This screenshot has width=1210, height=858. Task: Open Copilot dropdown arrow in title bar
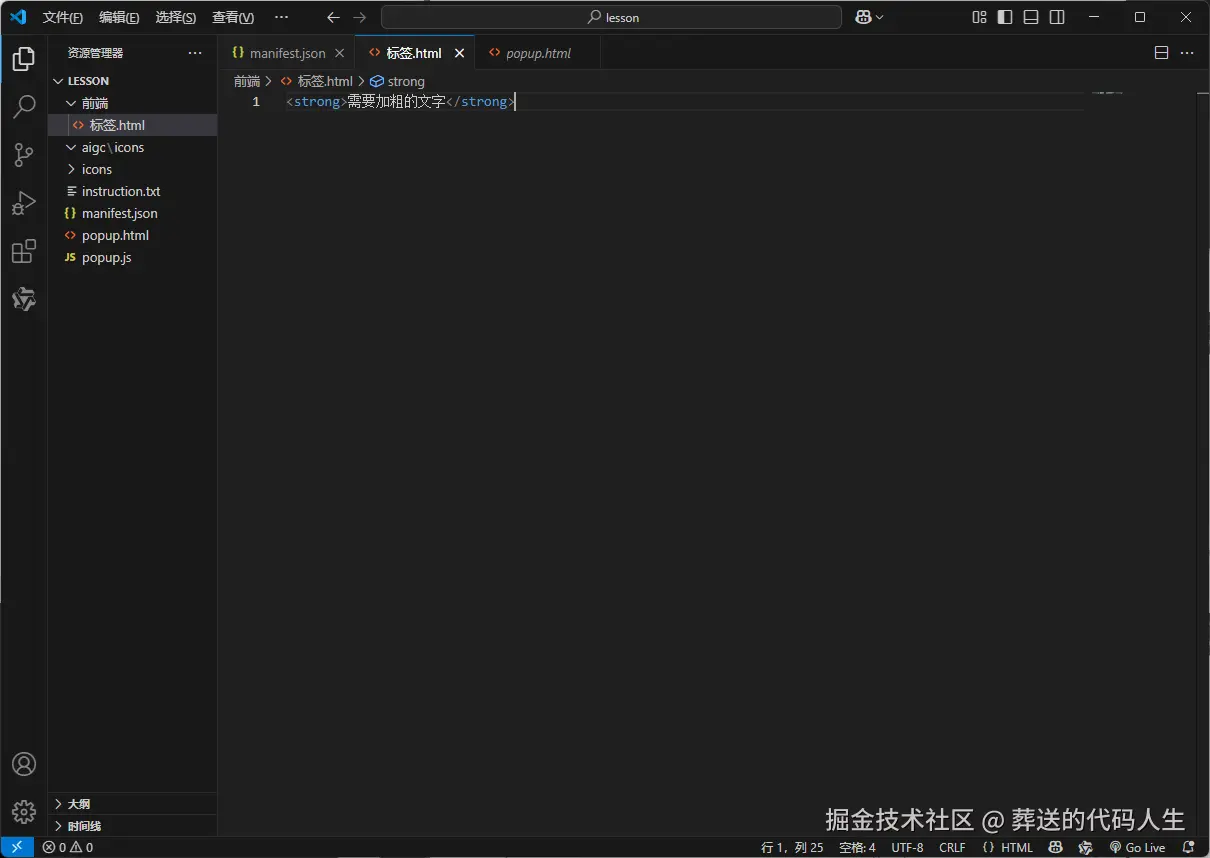pyautogui.click(x=880, y=17)
